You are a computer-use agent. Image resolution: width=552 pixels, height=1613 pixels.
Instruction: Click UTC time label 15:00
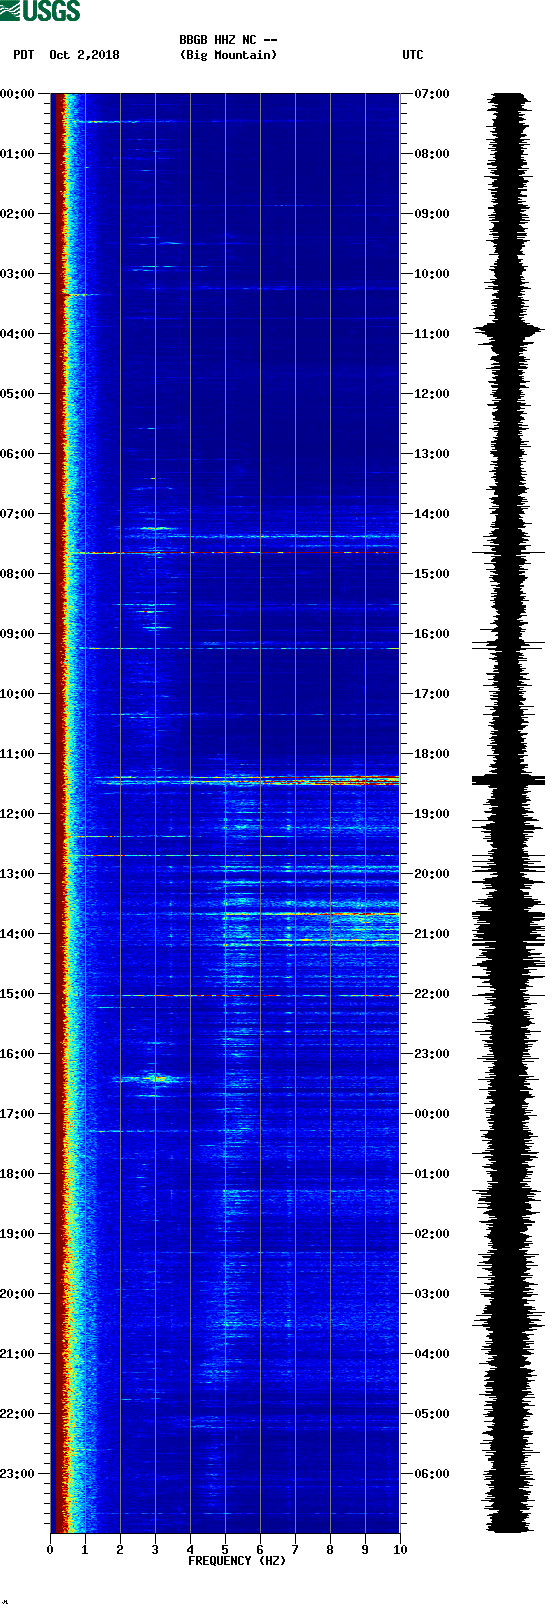coord(432,574)
